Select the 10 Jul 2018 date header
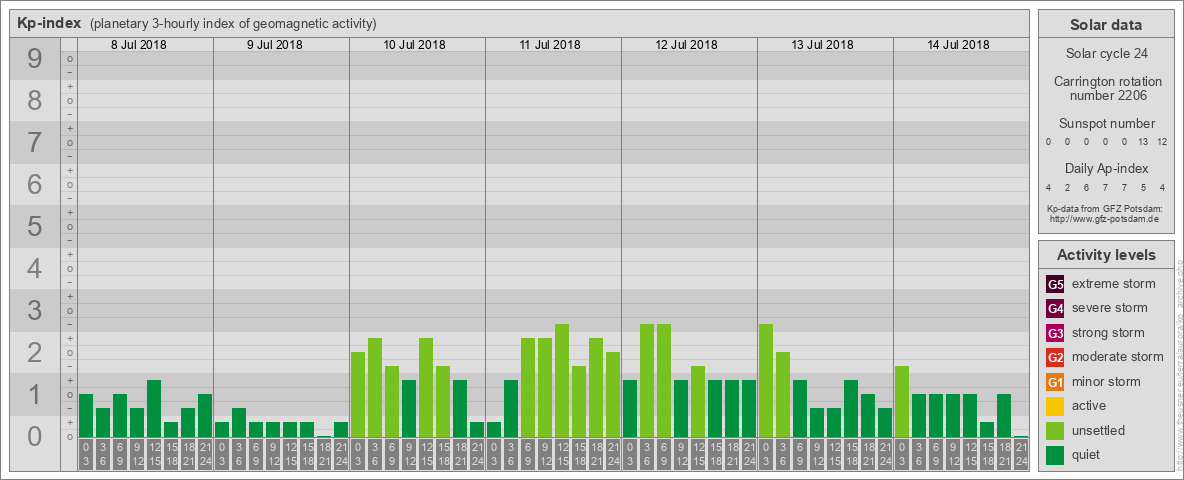The width and height of the screenshot is (1184, 480). [415, 45]
